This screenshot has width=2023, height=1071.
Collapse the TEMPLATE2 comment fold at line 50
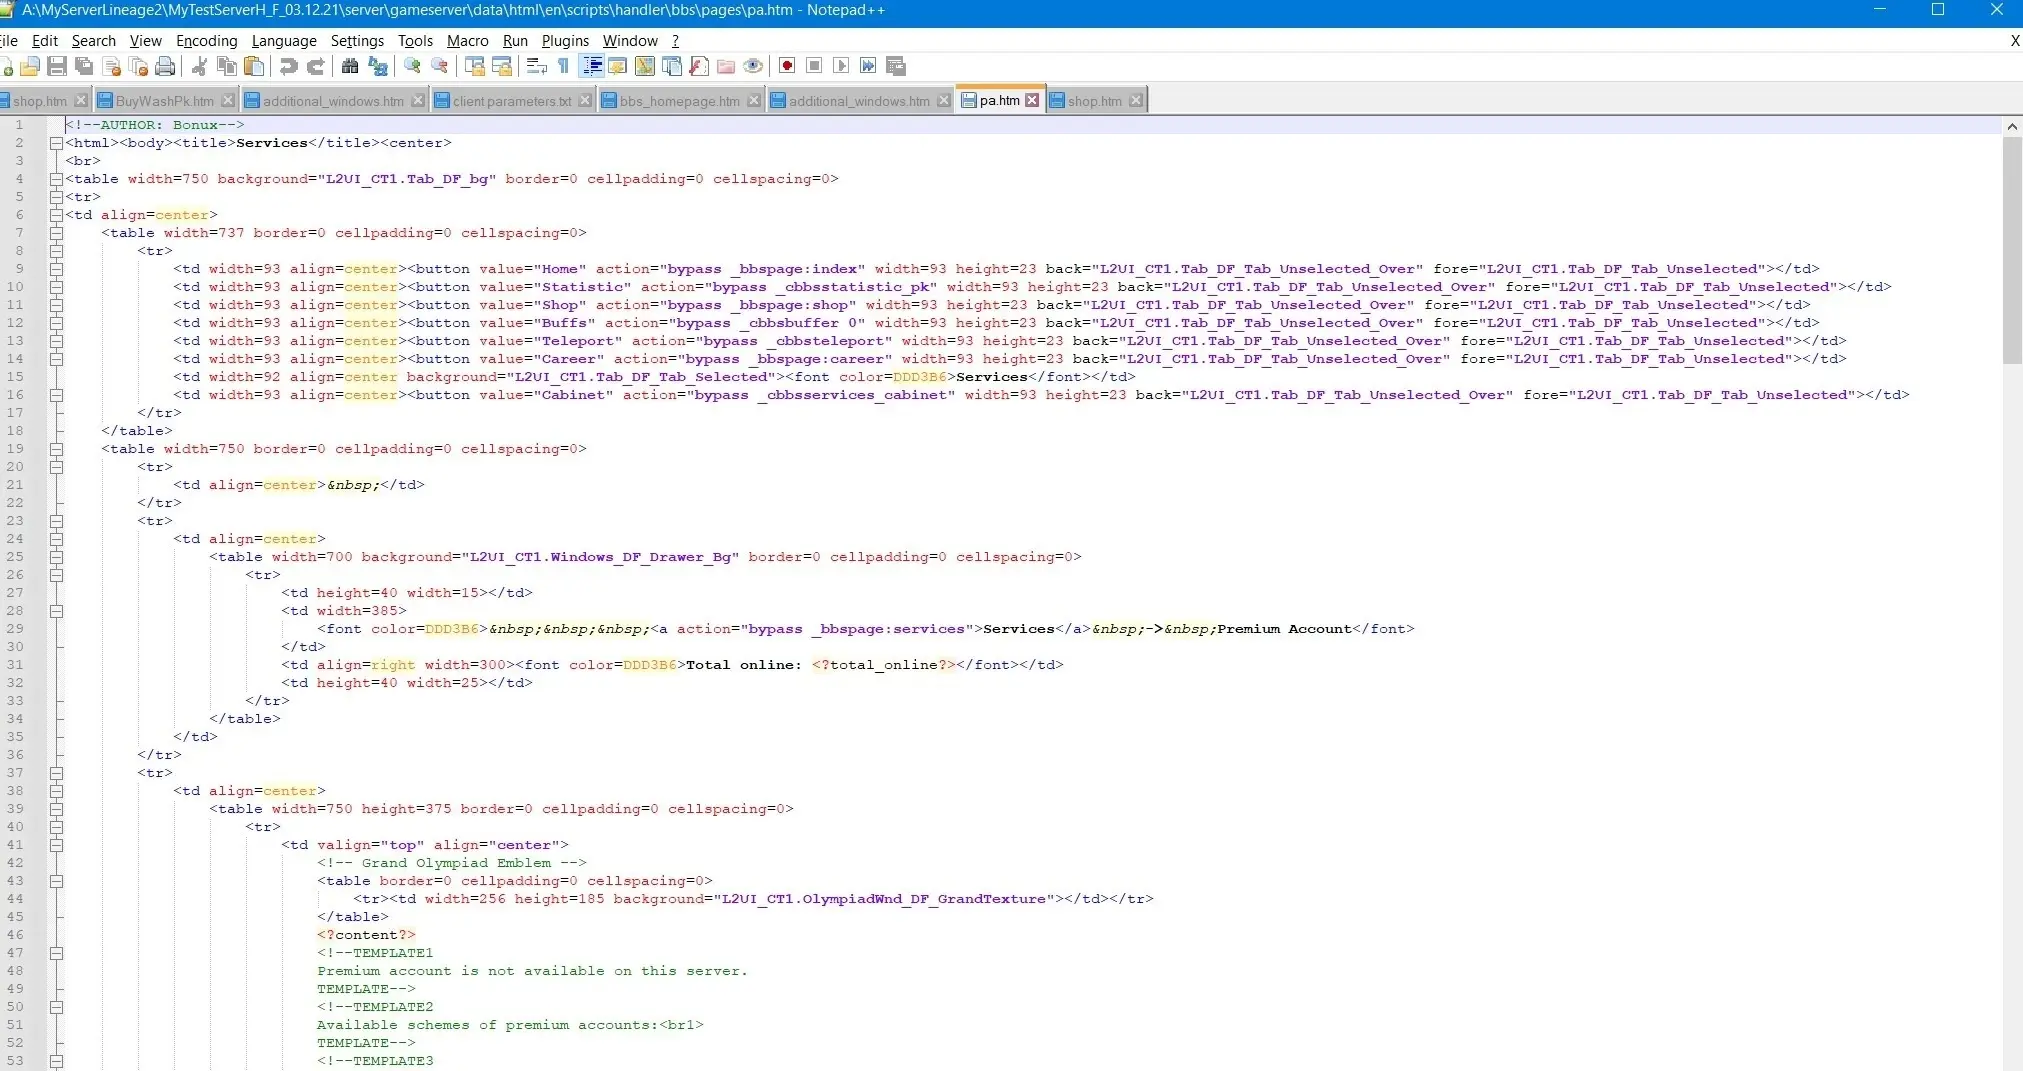coord(56,1007)
